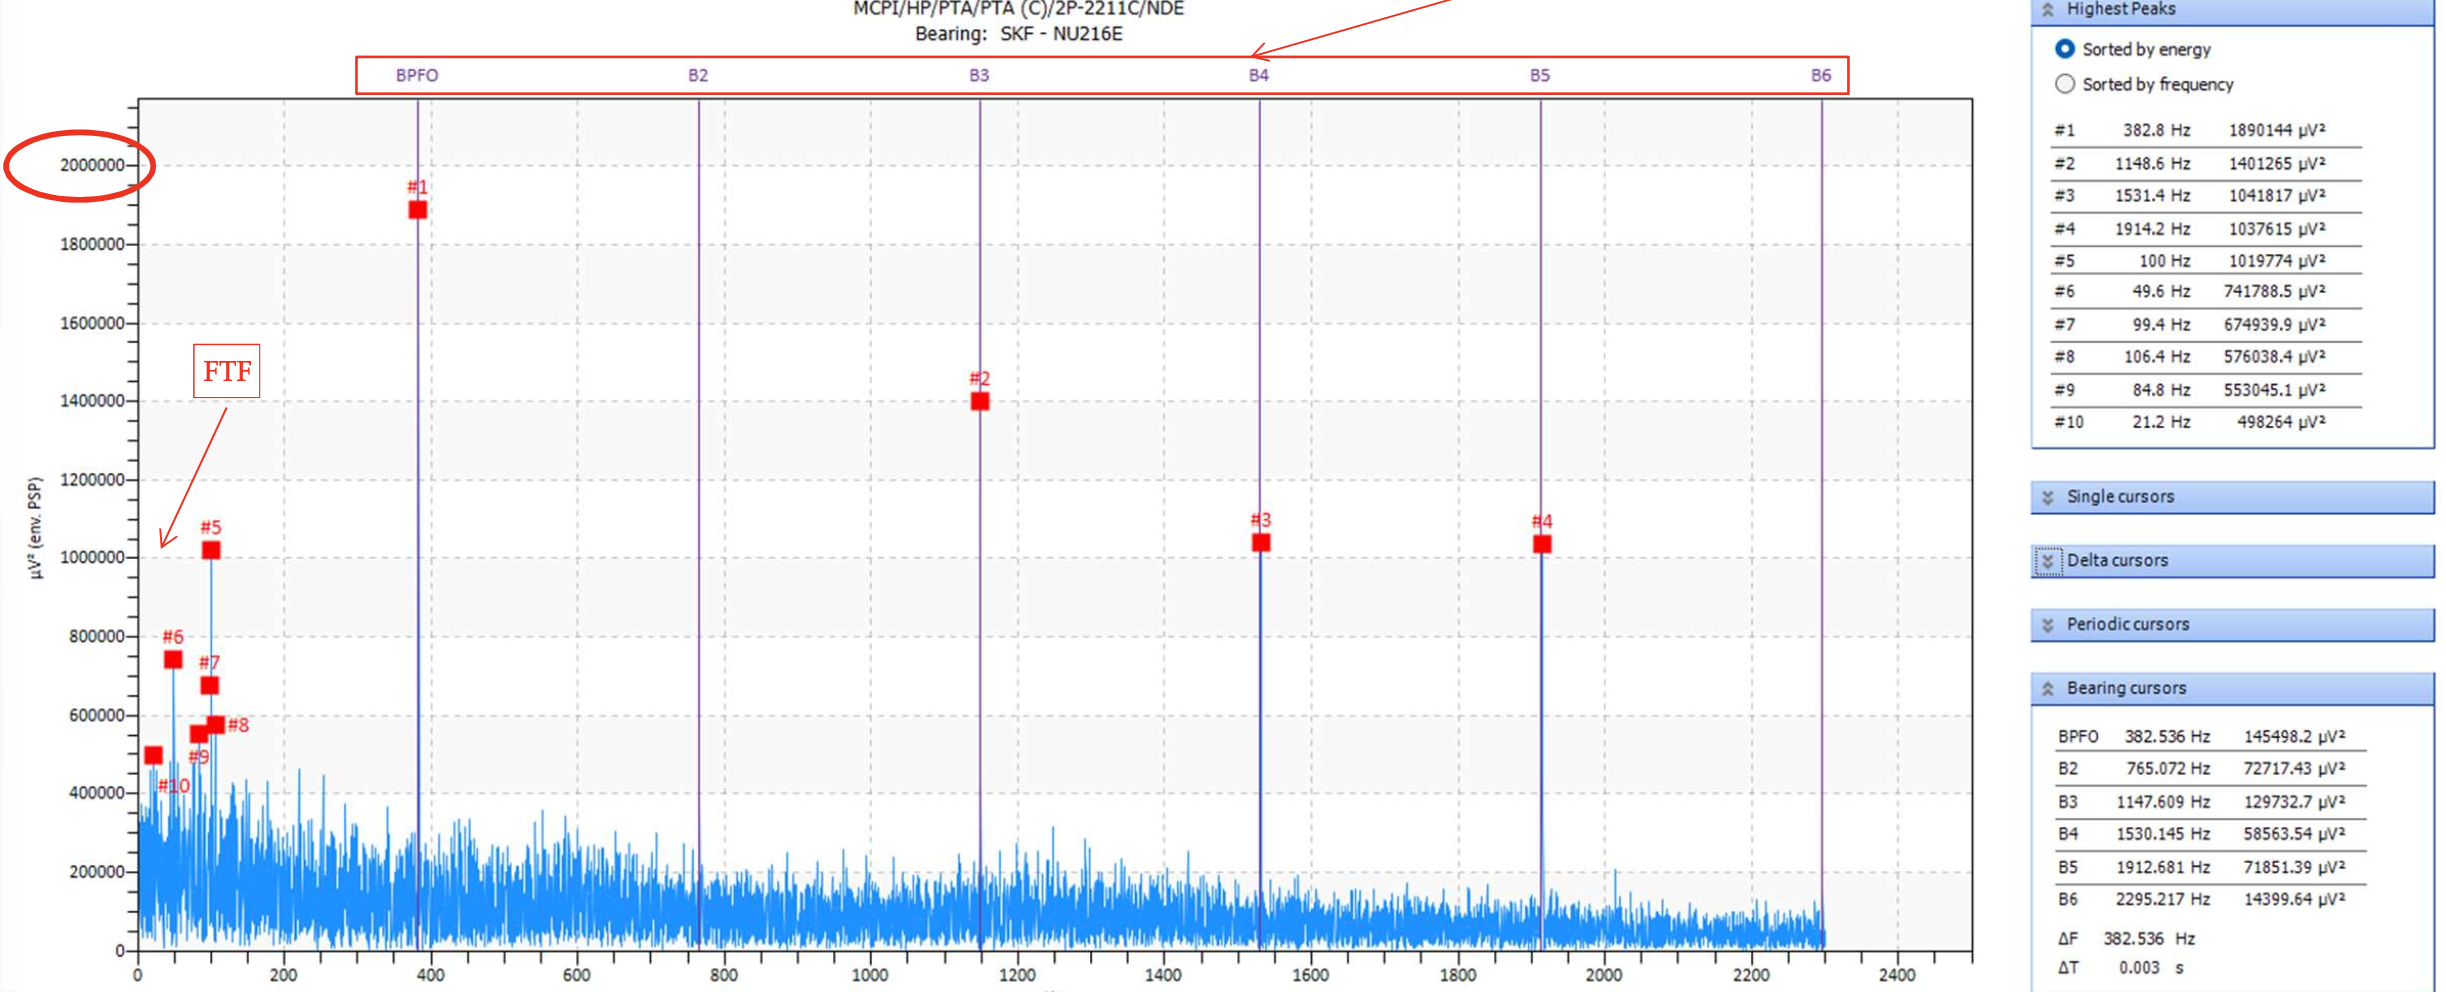Viewport: 2446px width, 992px height.
Task: Click the B3 harmonic cursor label
Action: (x=979, y=75)
